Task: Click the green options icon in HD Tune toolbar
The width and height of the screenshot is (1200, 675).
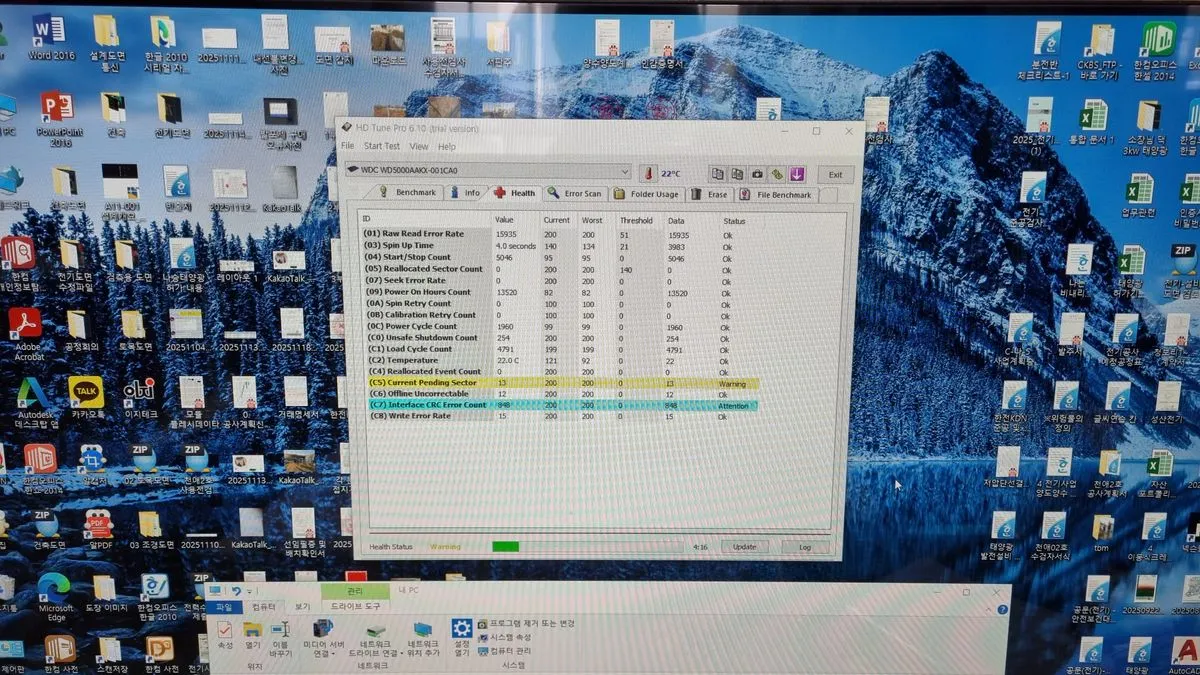Action: (777, 173)
